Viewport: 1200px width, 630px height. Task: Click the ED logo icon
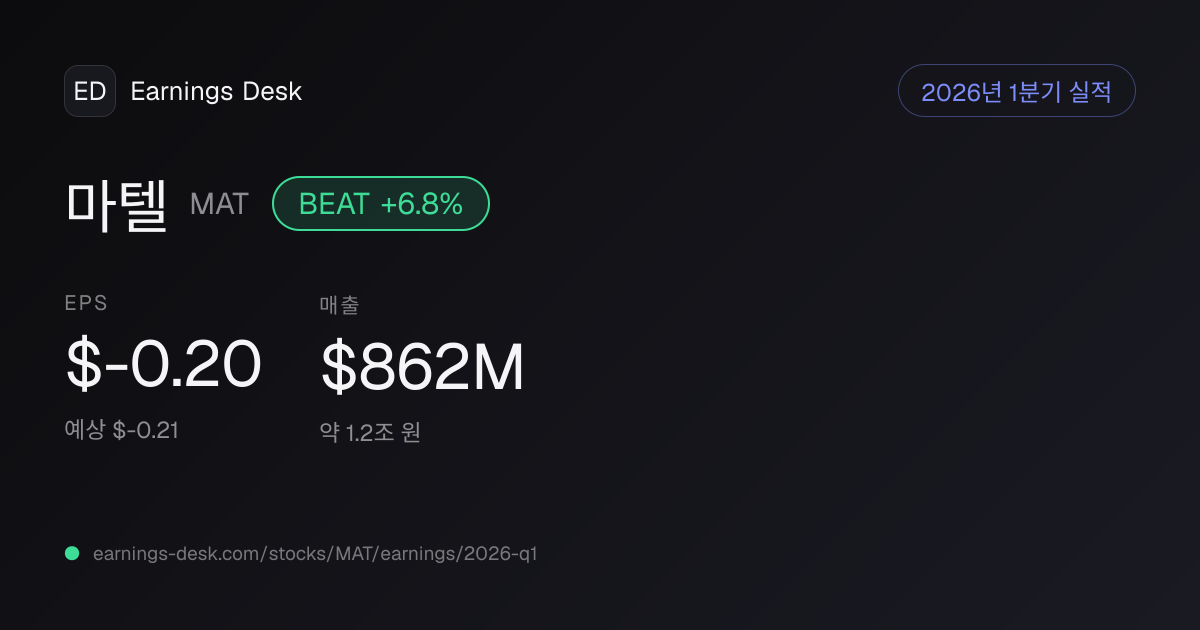point(90,91)
